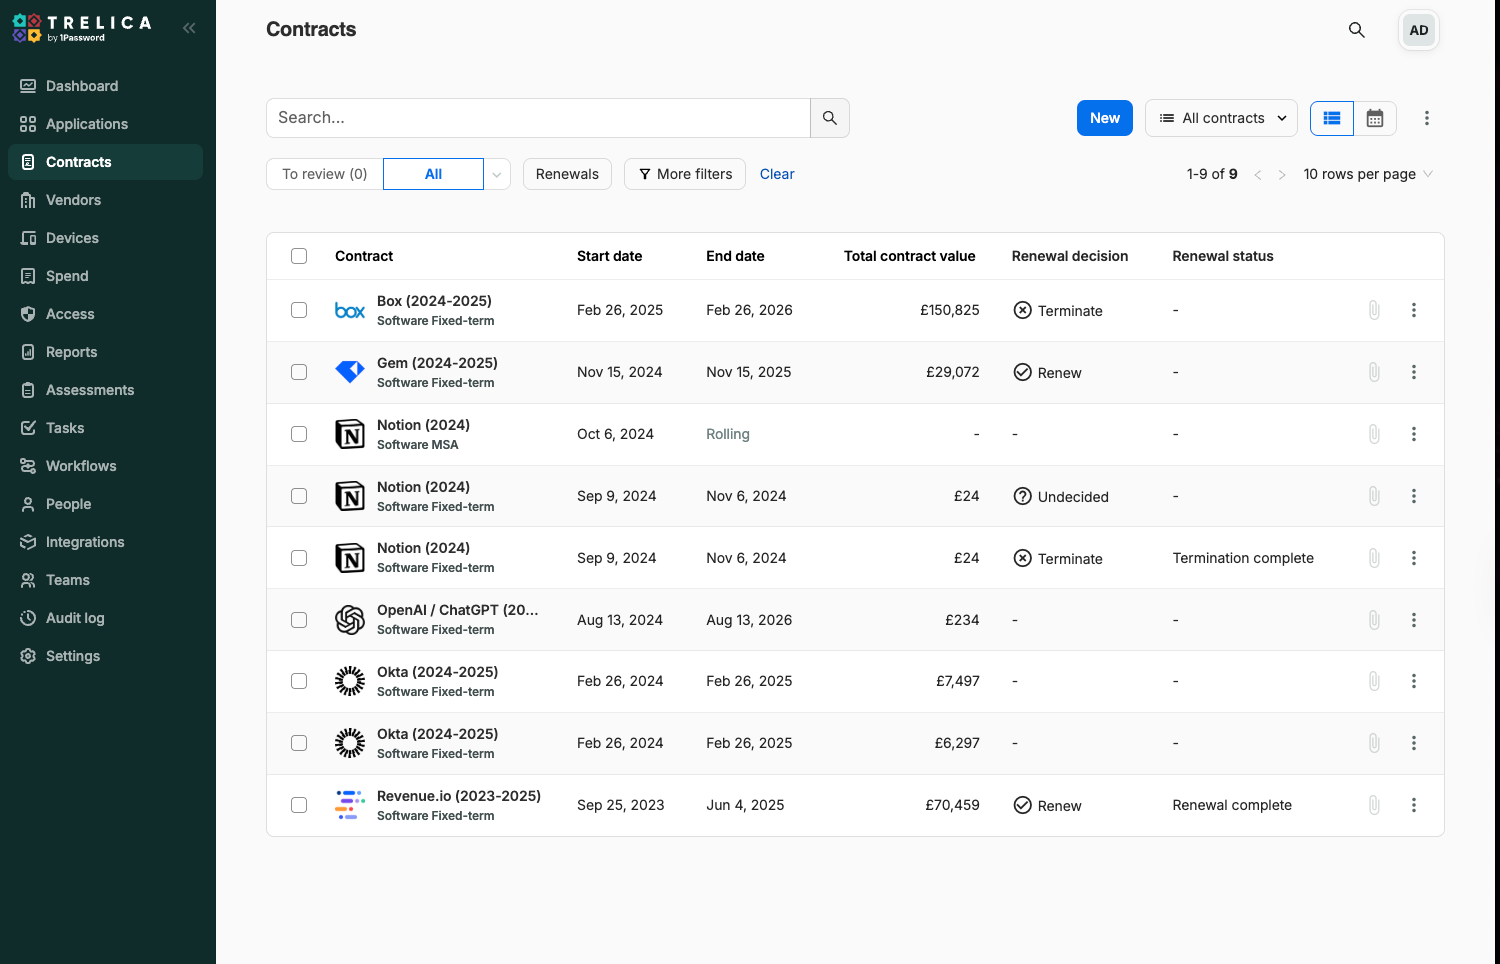Tick the OpenAI / ChatGPT contract checkbox
This screenshot has height=964, width=1500.
[x=299, y=620]
